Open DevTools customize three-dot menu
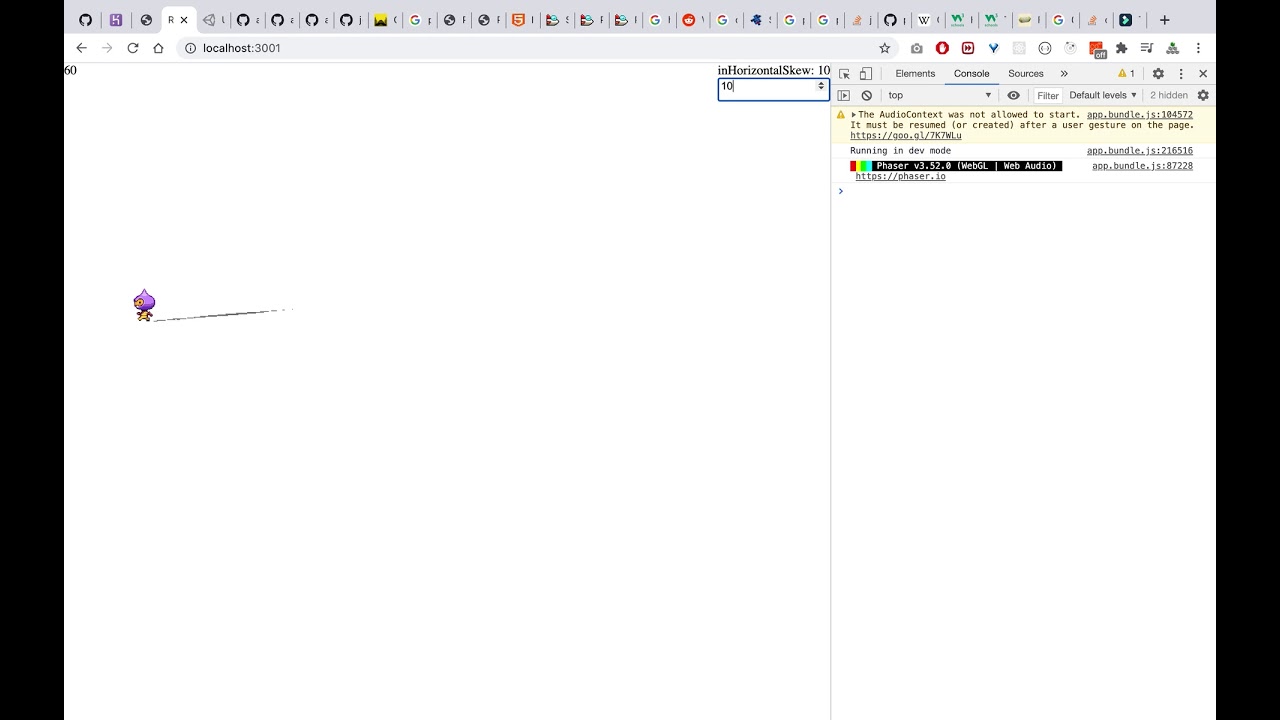Image resolution: width=1280 pixels, height=720 pixels. point(1181,74)
